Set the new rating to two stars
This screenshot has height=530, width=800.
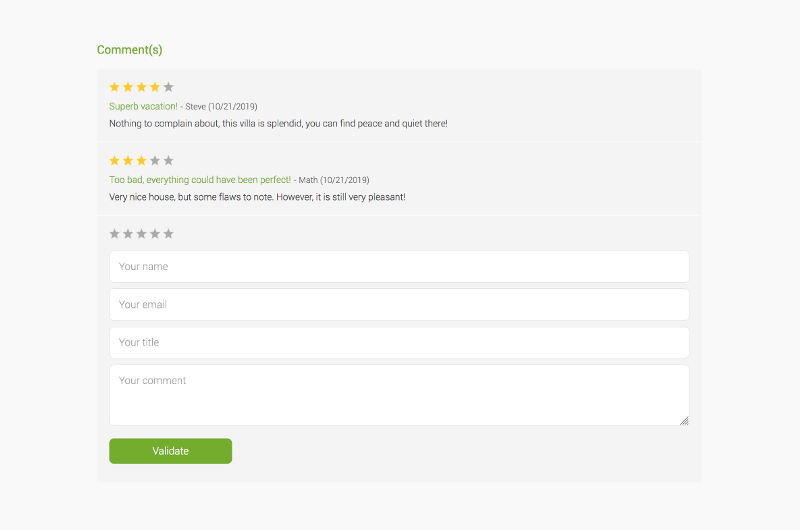coord(128,234)
